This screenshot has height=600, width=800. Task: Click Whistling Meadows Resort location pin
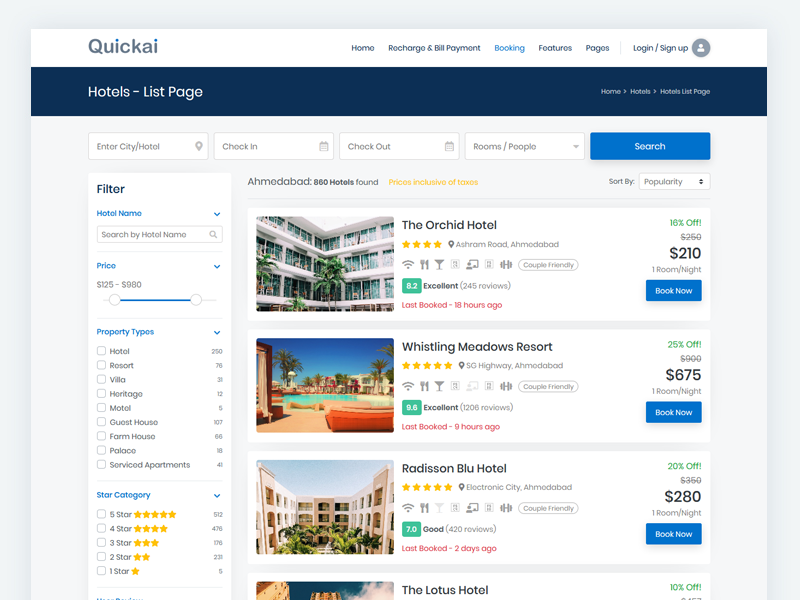pos(461,366)
